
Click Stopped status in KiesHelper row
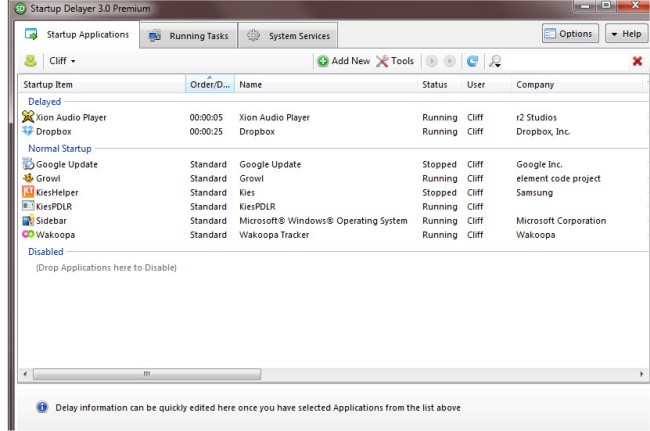[439, 192]
